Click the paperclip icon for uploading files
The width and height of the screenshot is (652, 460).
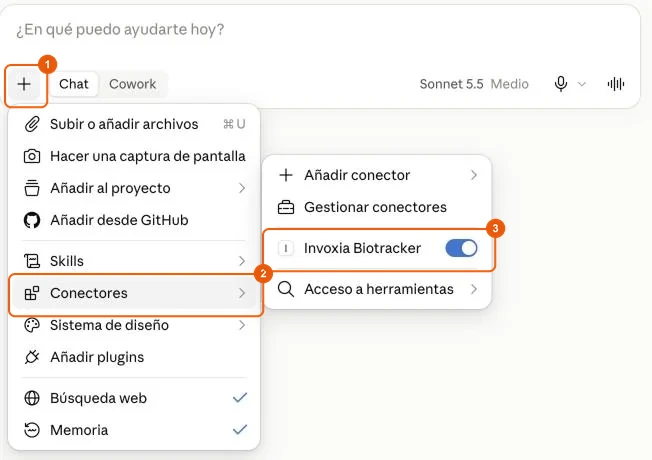[32, 124]
